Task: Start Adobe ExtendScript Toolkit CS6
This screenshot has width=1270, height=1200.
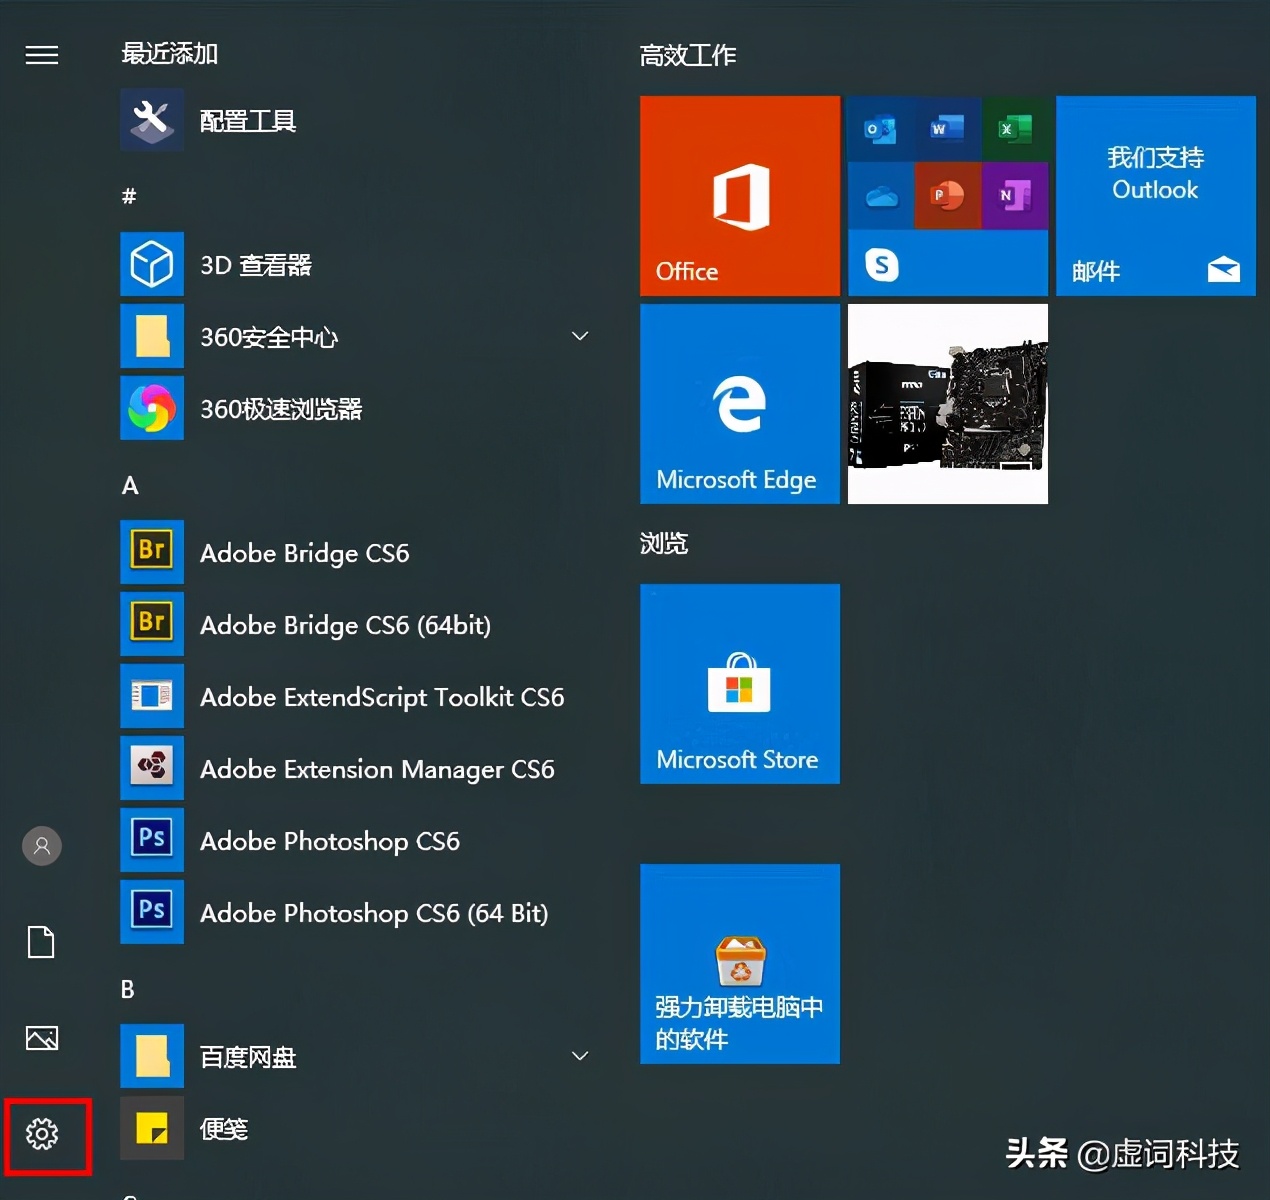Action: point(381,697)
